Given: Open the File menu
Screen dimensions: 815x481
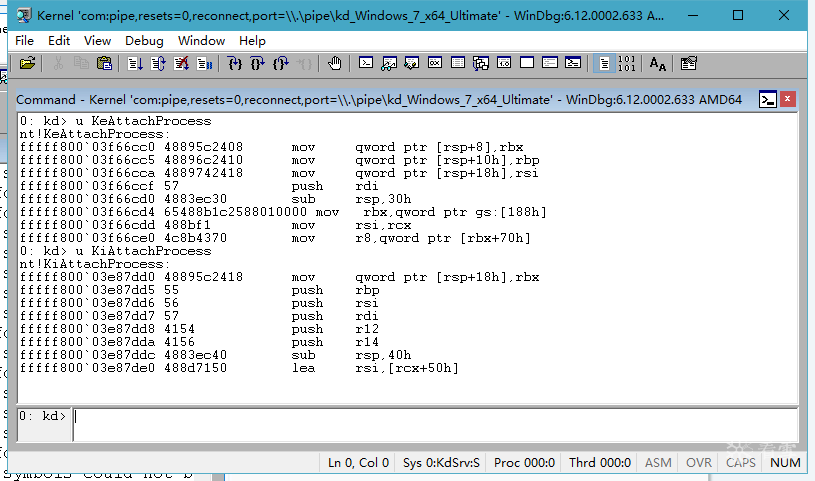Looking at the screenshot, I should (x=24, y=41).
